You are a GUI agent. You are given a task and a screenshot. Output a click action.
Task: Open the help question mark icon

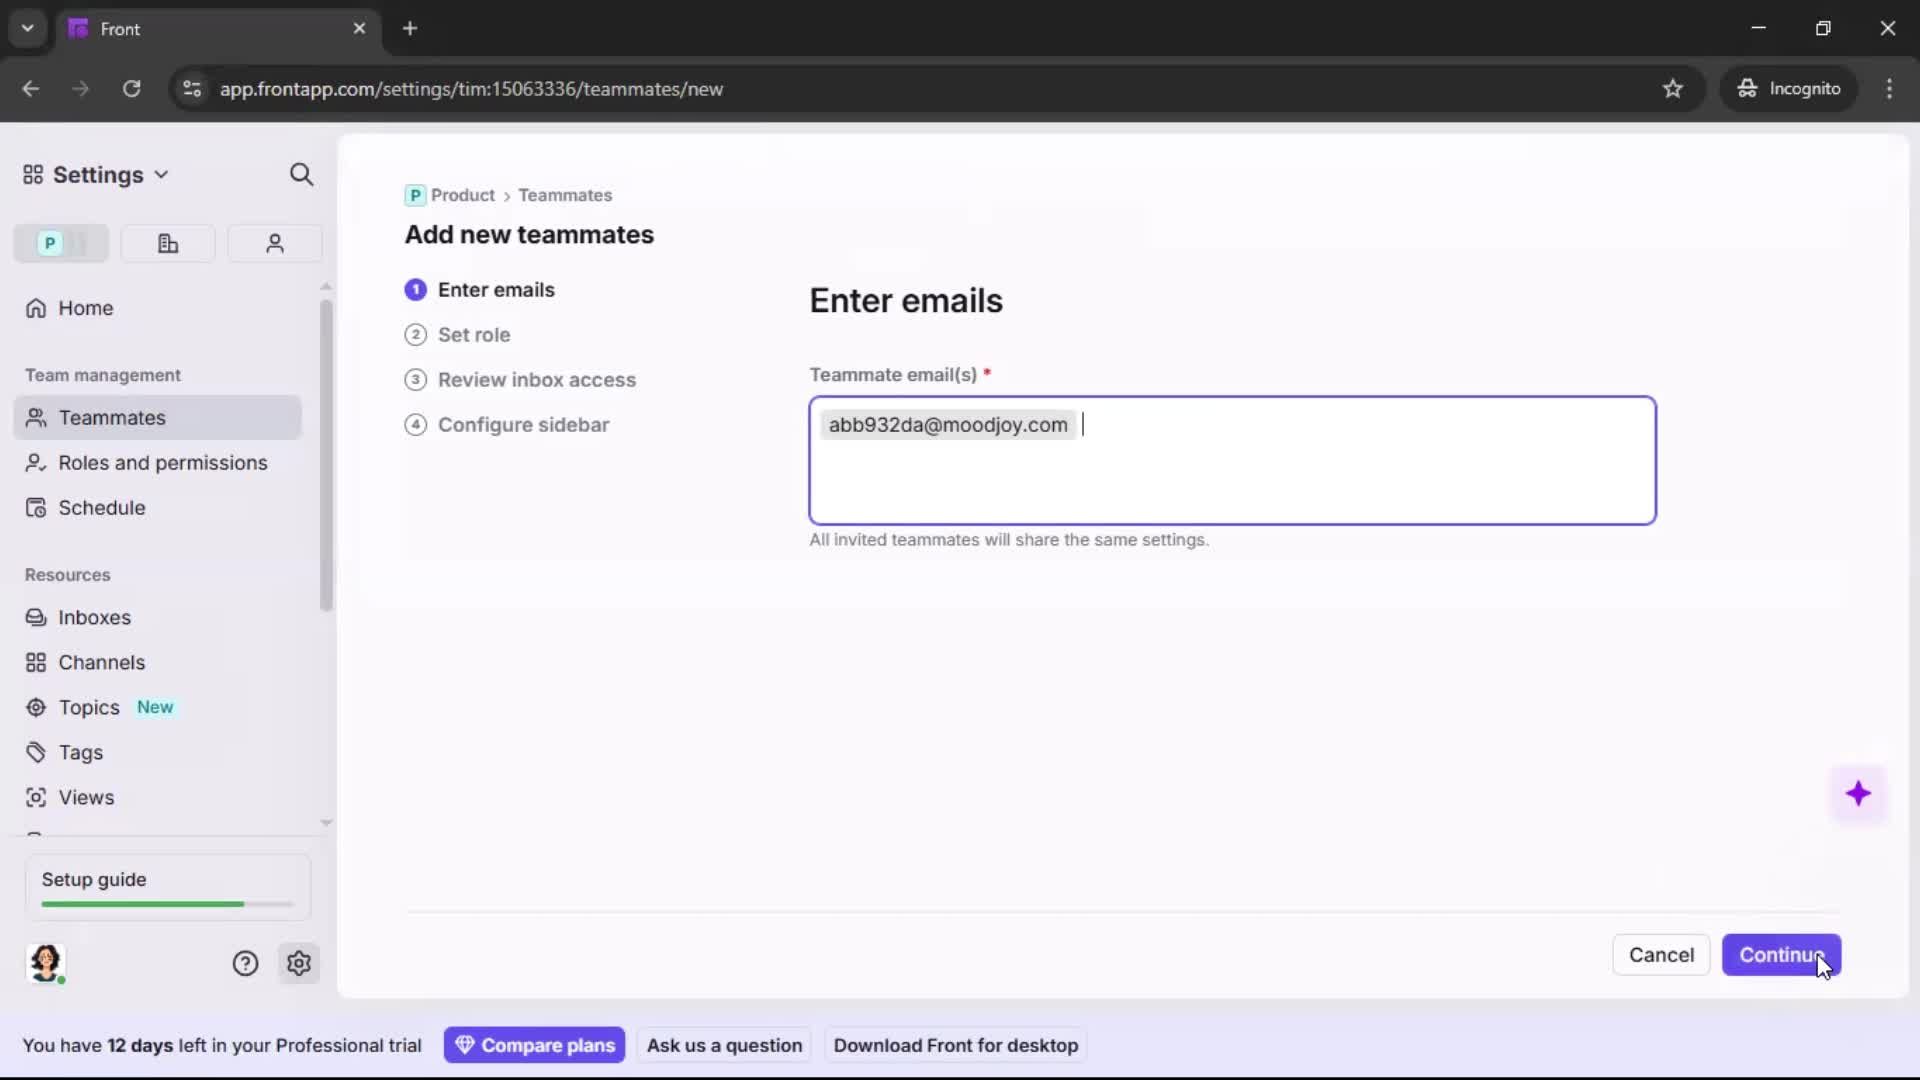tap(245, 963)
